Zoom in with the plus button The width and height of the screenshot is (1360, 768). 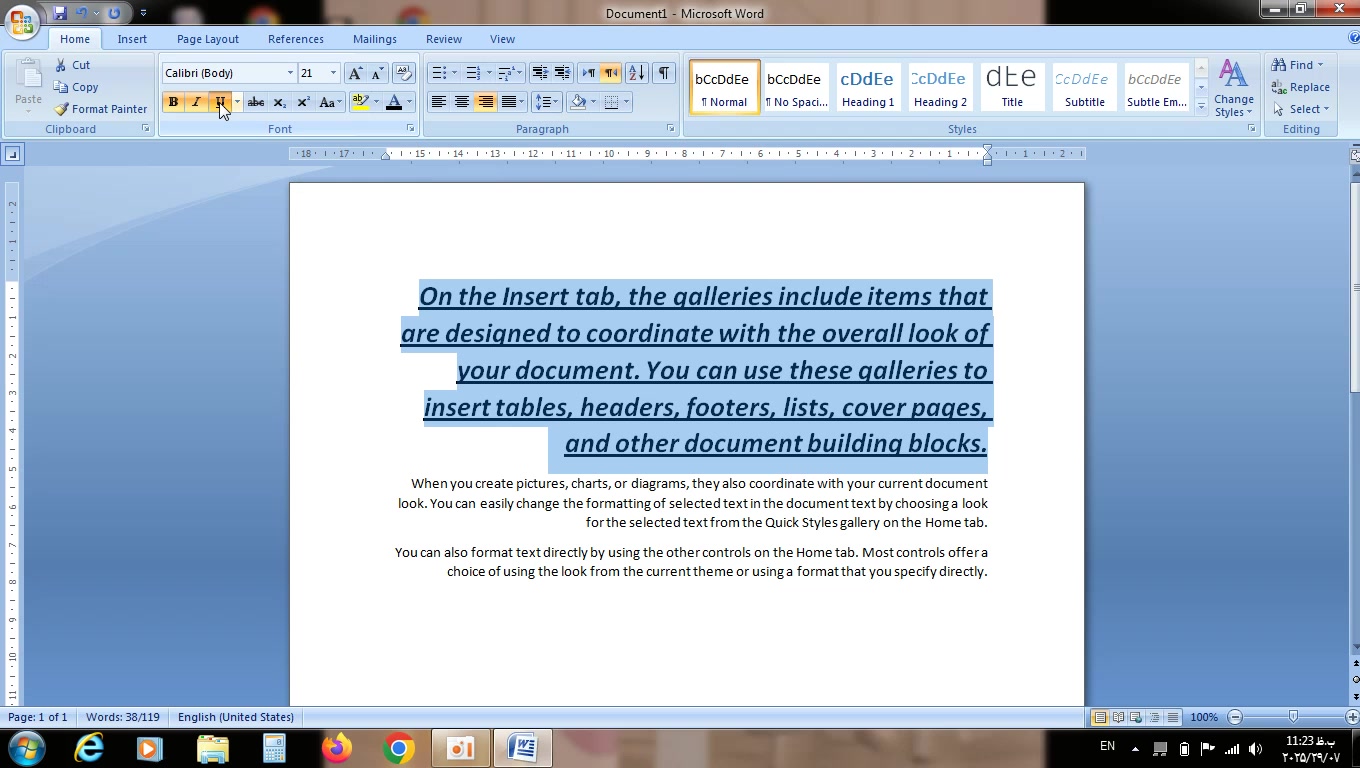(x=1352, y=717)
